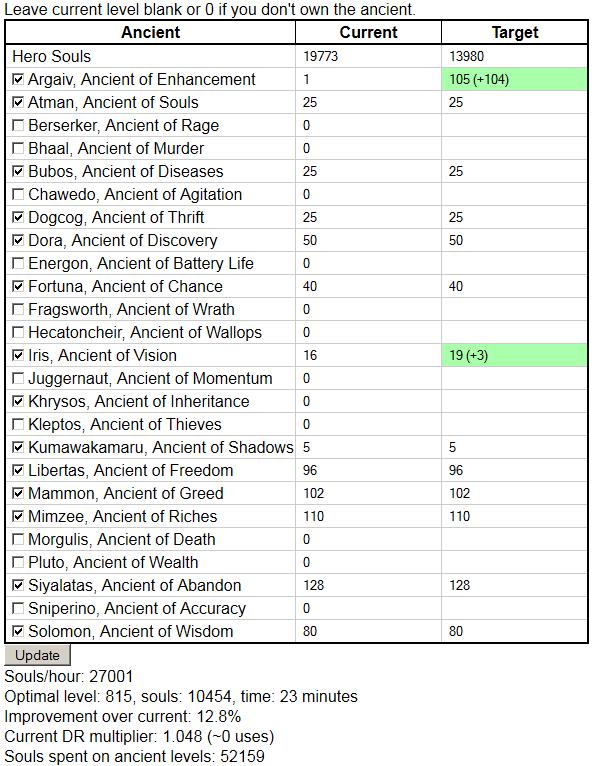Uncheck the Argaiv, Ancient of Enhancement checkbox

coord(18,79)
